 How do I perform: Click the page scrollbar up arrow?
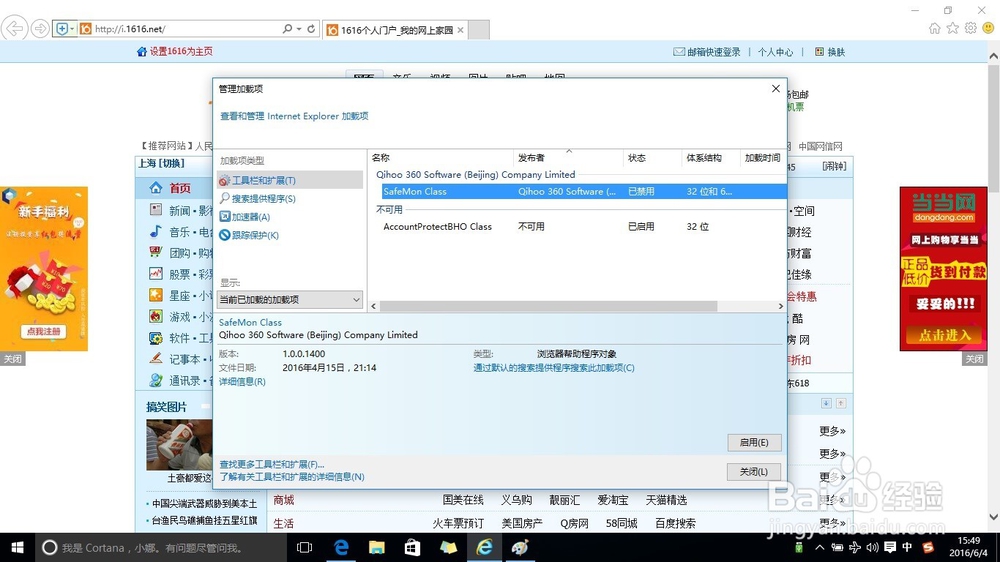click(x=994, y=56)
